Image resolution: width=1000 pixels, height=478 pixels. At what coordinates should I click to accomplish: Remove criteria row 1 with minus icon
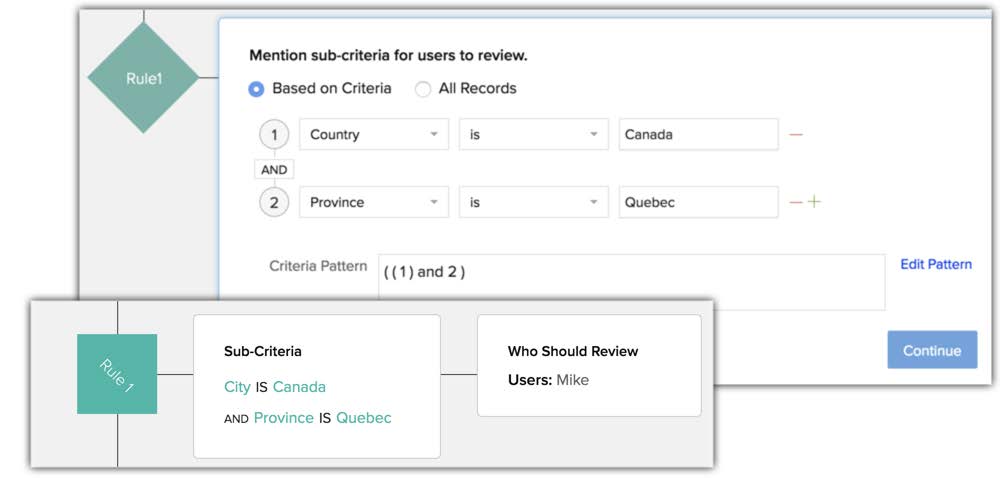796,135
